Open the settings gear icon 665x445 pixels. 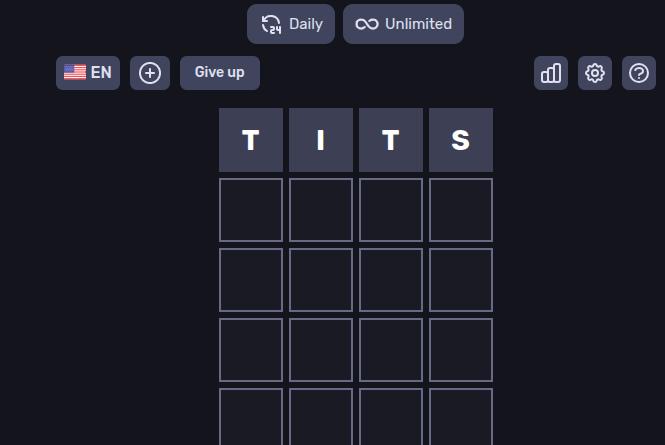595,73
